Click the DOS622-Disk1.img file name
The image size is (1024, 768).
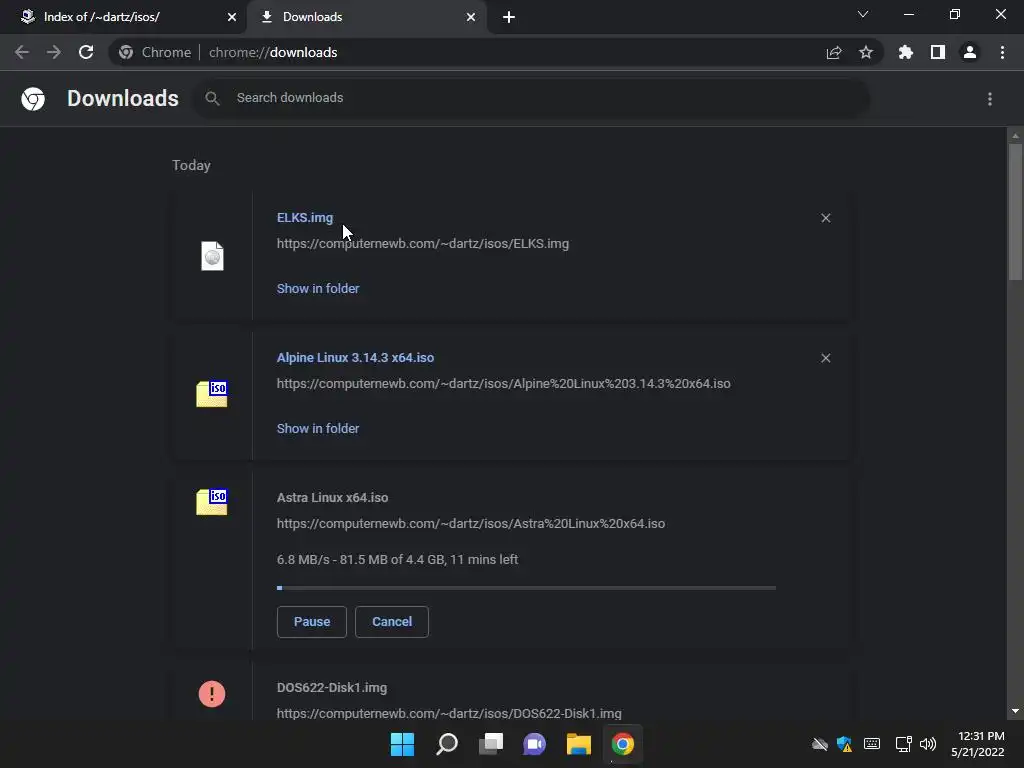(332, 688)
